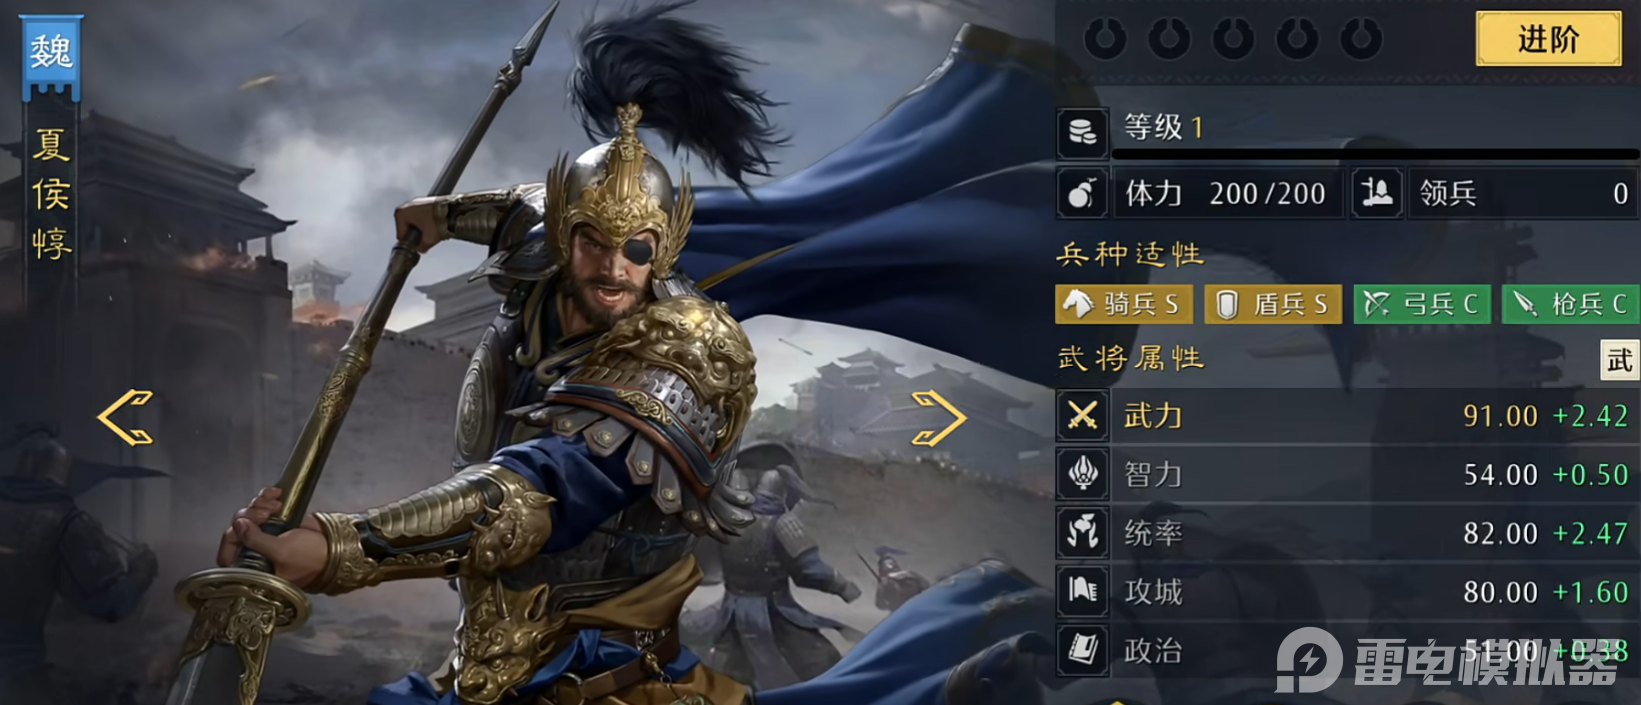The width and height of the screenshot is (1641, 705).
Task: Show the previous general with left arrow
Action: pos(126,417)
